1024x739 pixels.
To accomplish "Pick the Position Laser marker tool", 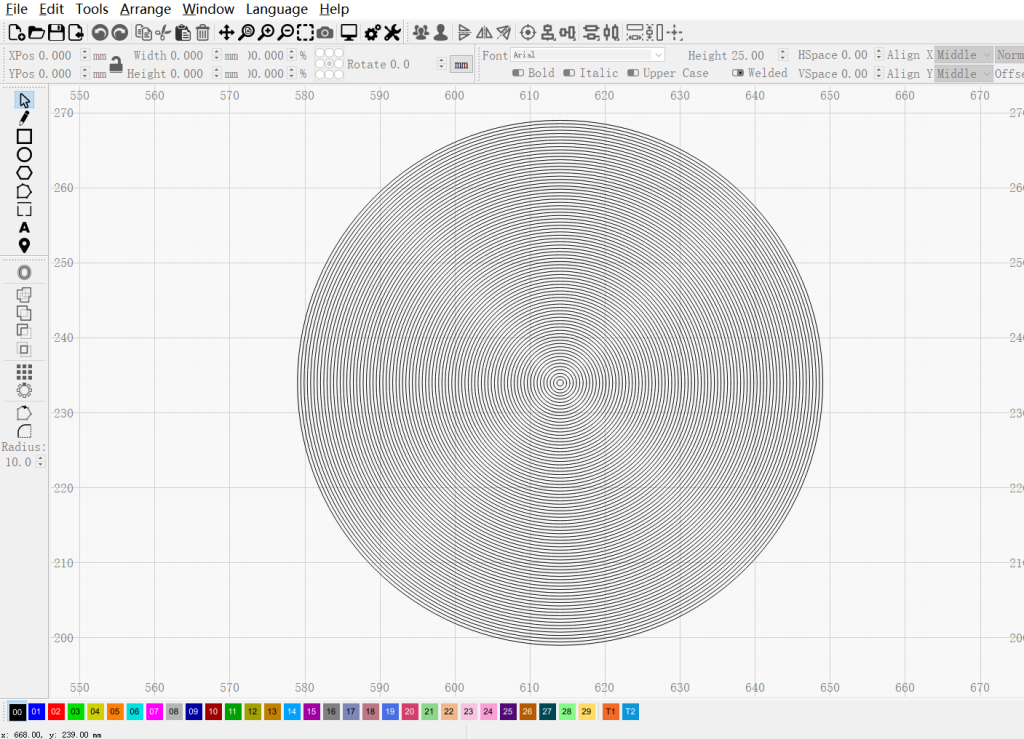I will 24,245.
